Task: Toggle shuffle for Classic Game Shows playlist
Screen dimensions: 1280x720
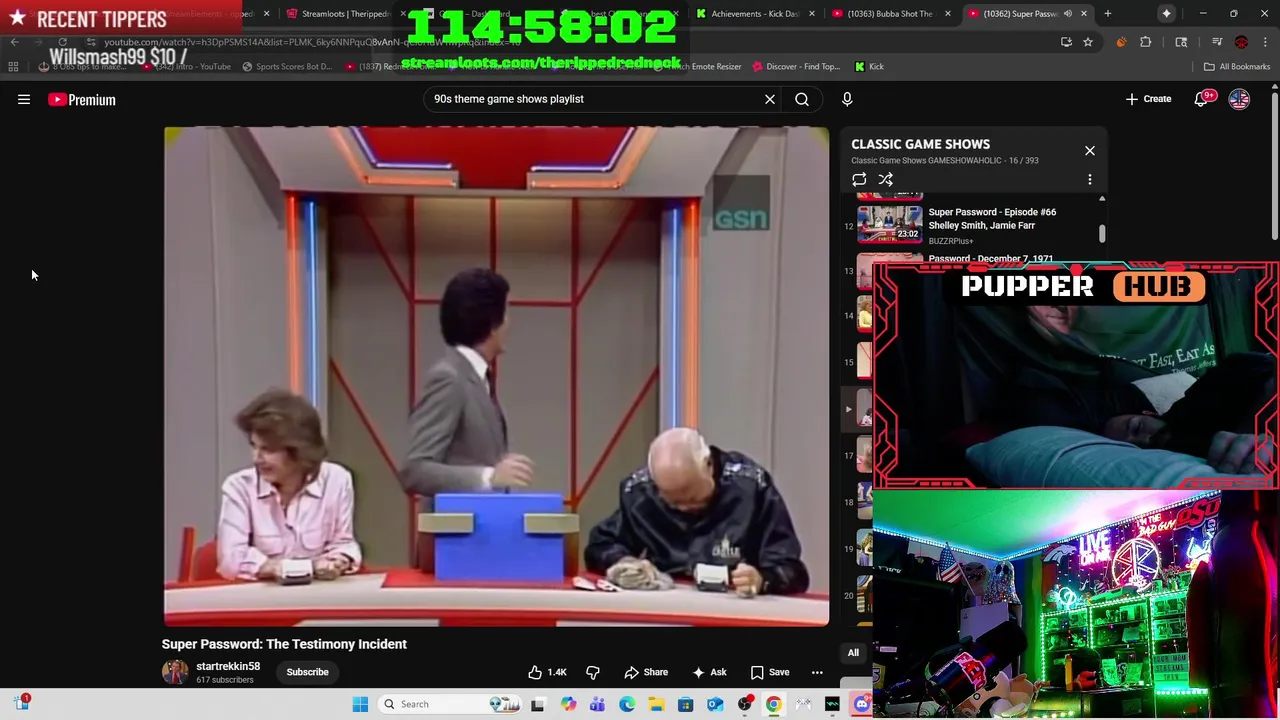Action: coord(885,180)
